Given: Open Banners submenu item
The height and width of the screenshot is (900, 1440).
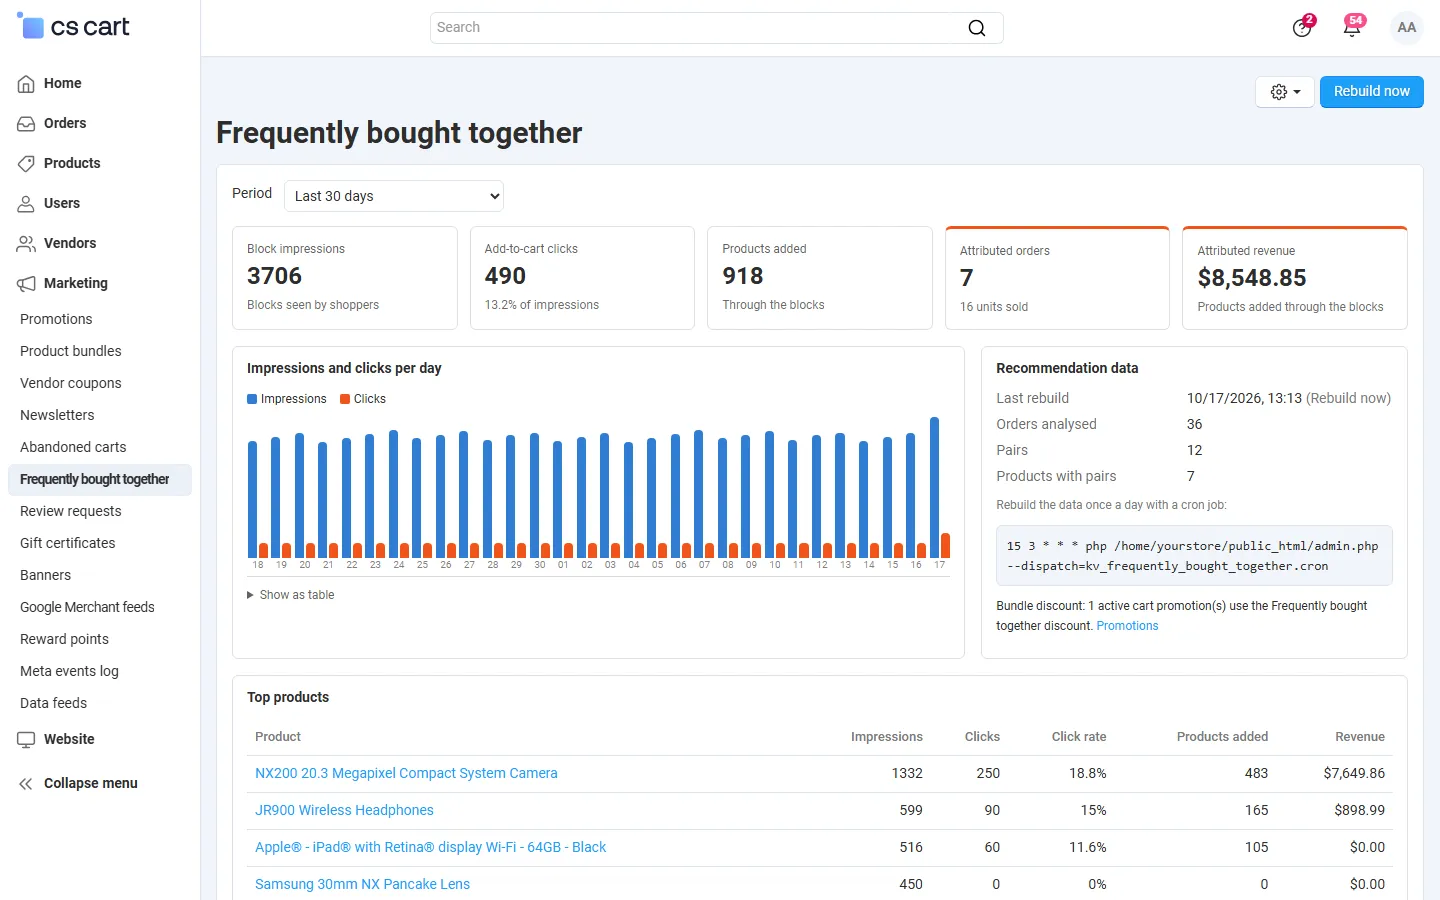Looking at the screenshot, I should [46, 575].
